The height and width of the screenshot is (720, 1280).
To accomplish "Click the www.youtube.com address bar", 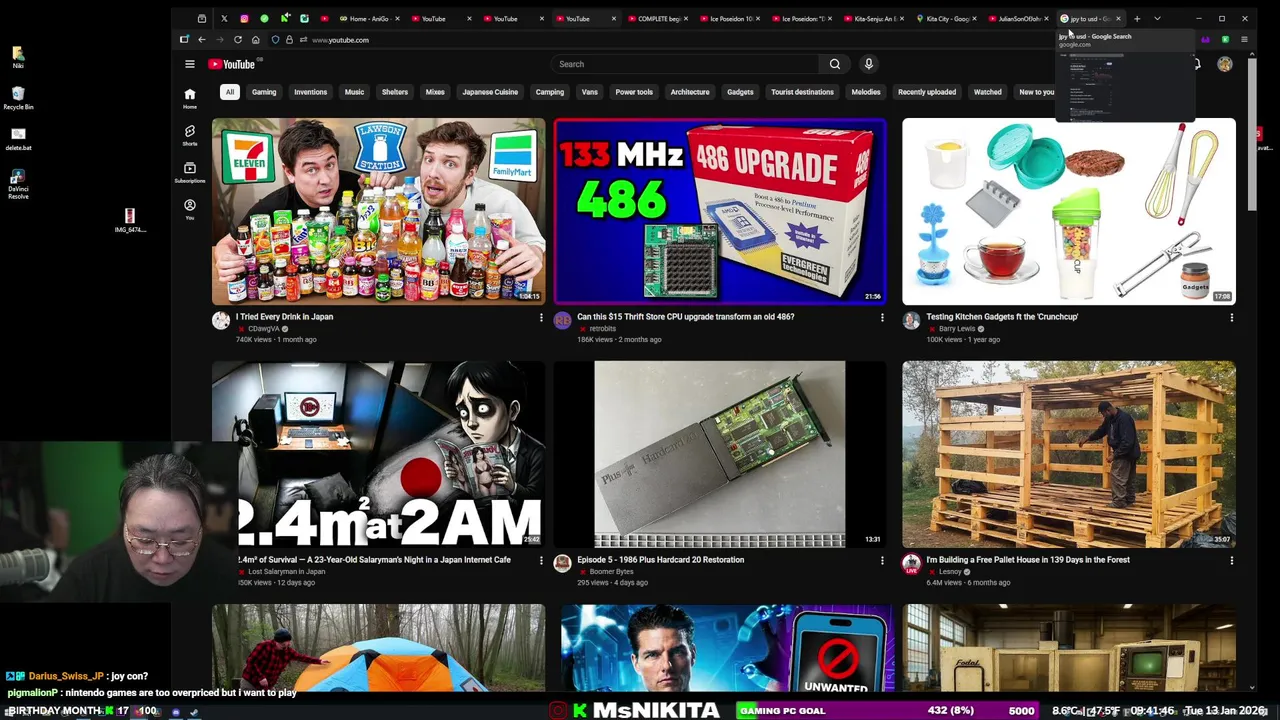I will click(x=340, y=40).
